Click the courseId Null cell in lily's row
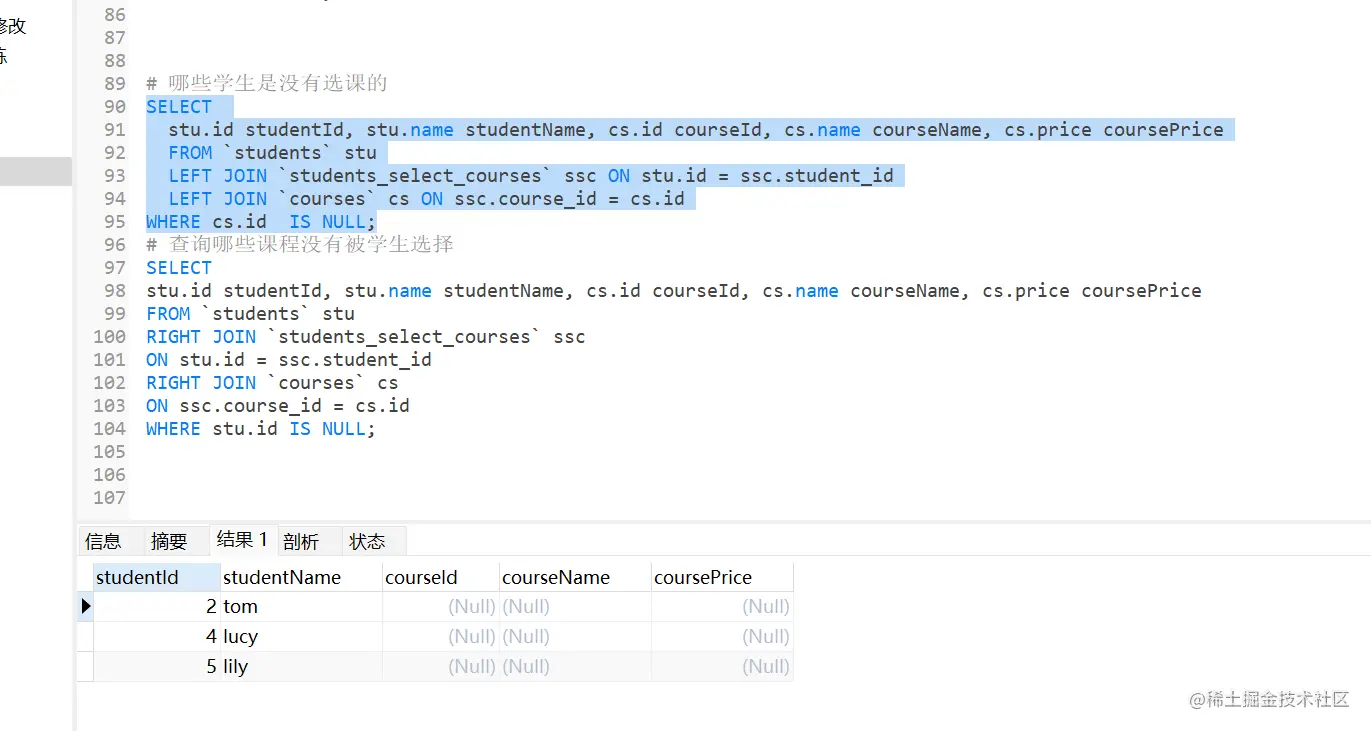The image size is (1371, 731). pos(441,666)
